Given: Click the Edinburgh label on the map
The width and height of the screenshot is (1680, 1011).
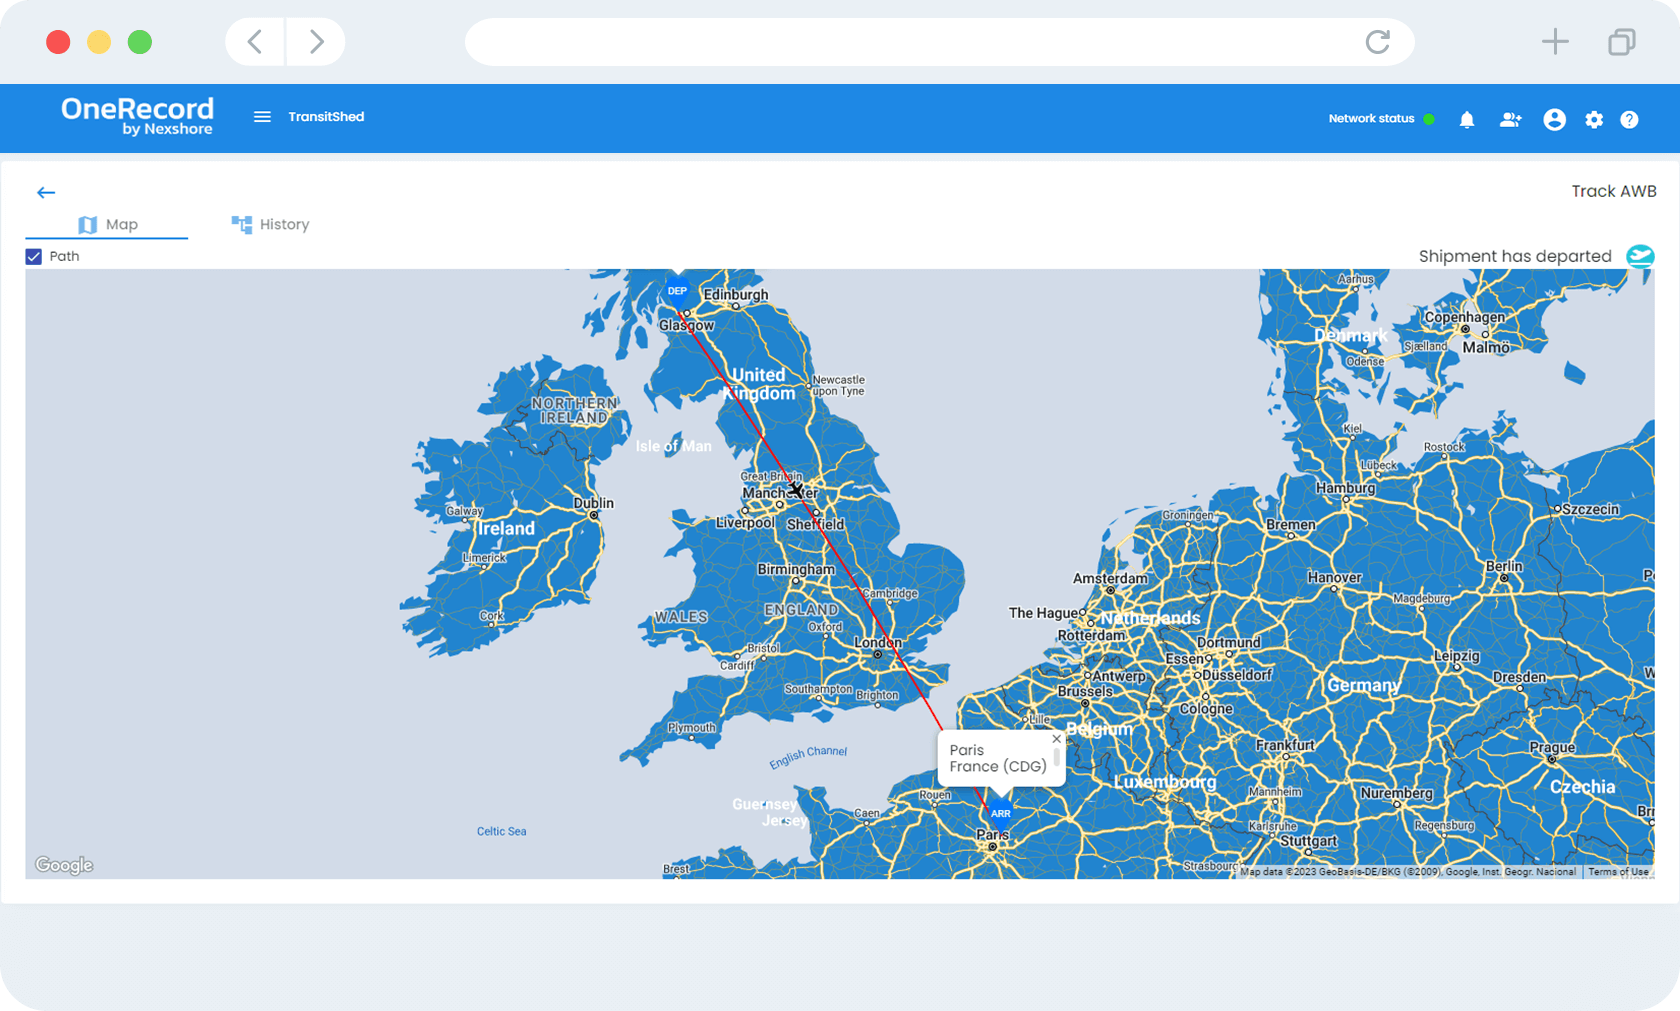Looking at the screenshot, I should coord(736,295).
